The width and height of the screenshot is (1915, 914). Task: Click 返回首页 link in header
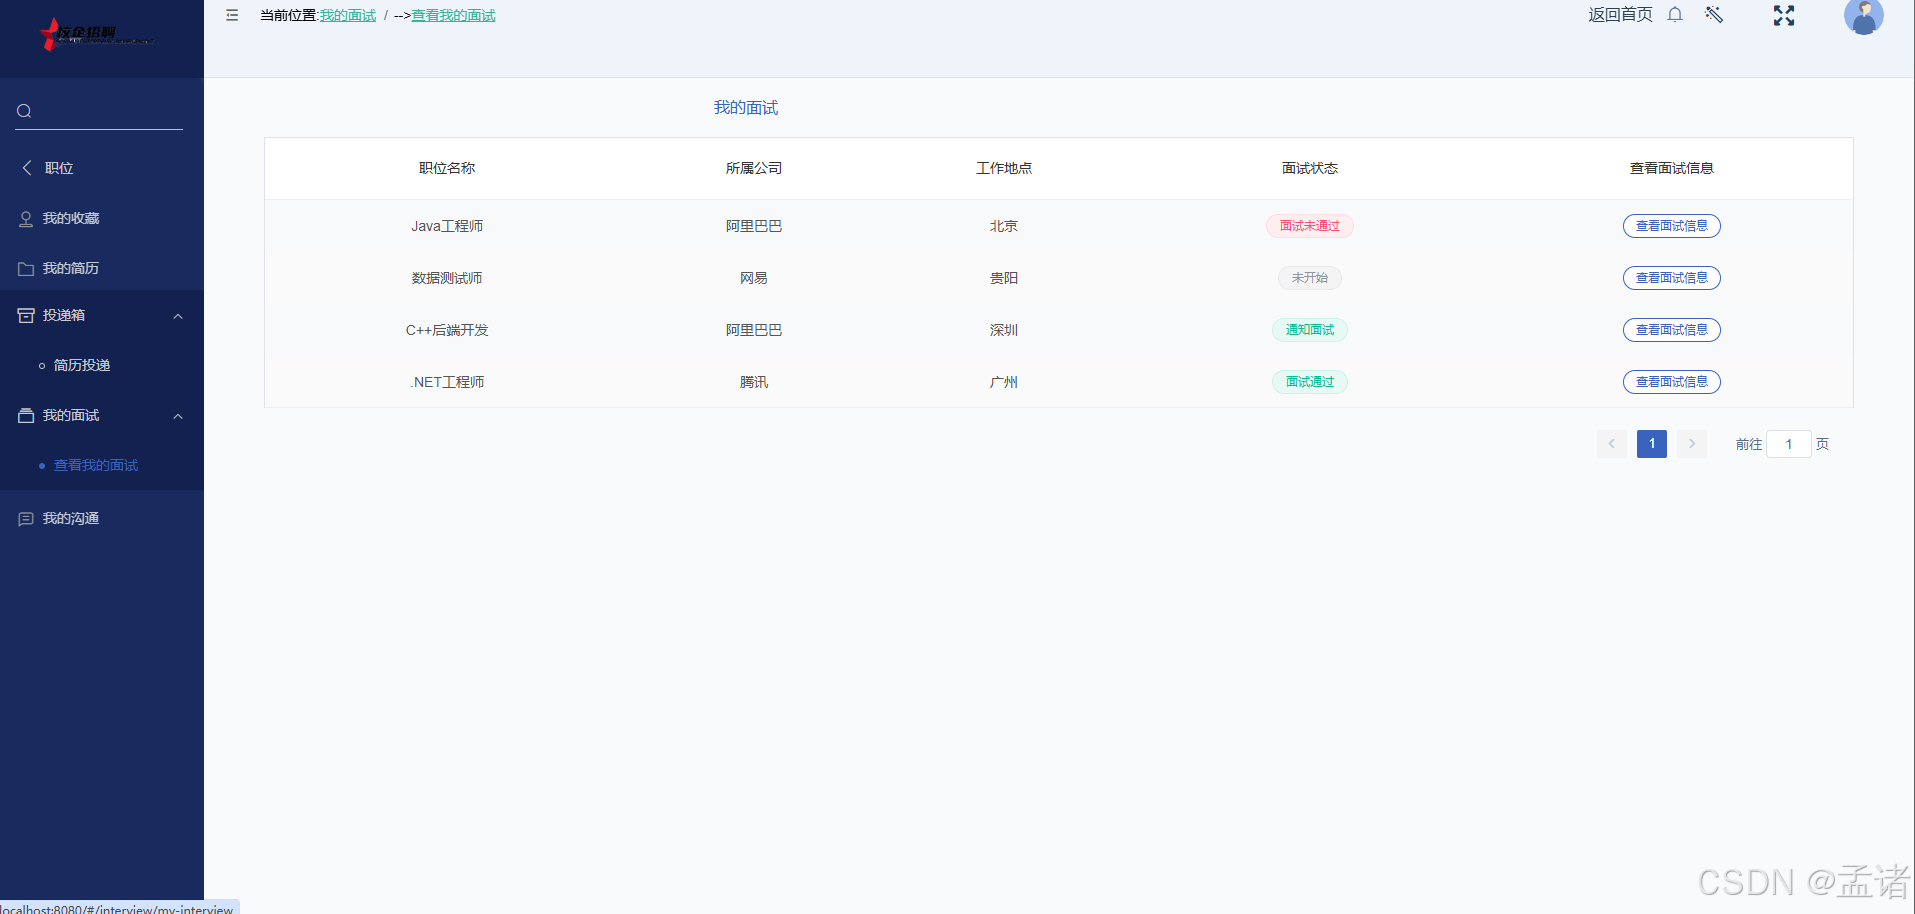tap(1620, 14)
